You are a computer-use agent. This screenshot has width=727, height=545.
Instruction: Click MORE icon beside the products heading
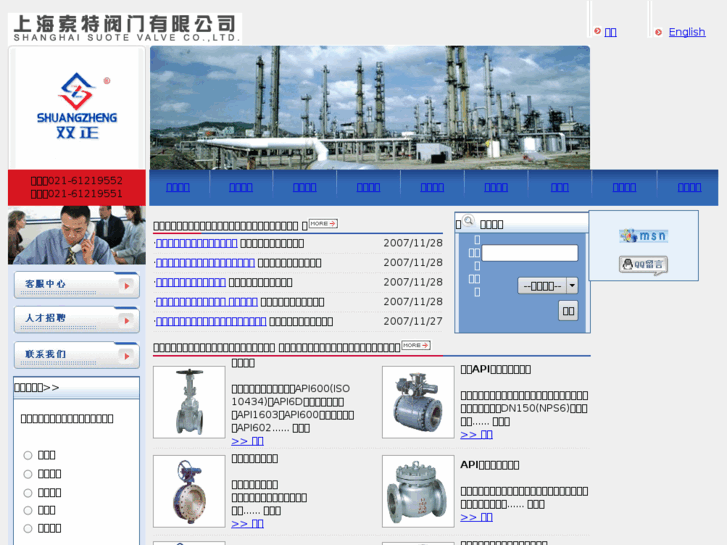point(416,345)
